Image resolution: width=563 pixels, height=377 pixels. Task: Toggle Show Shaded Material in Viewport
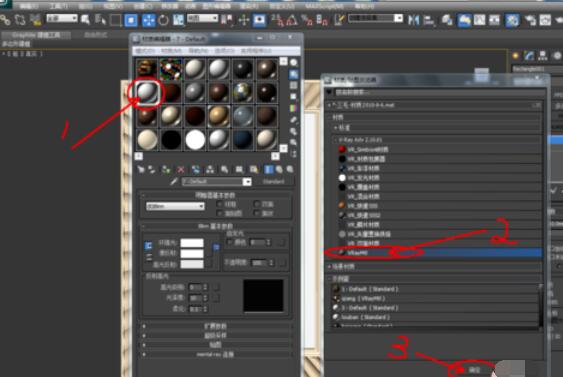pyautogui.click(x=253, y=169)
